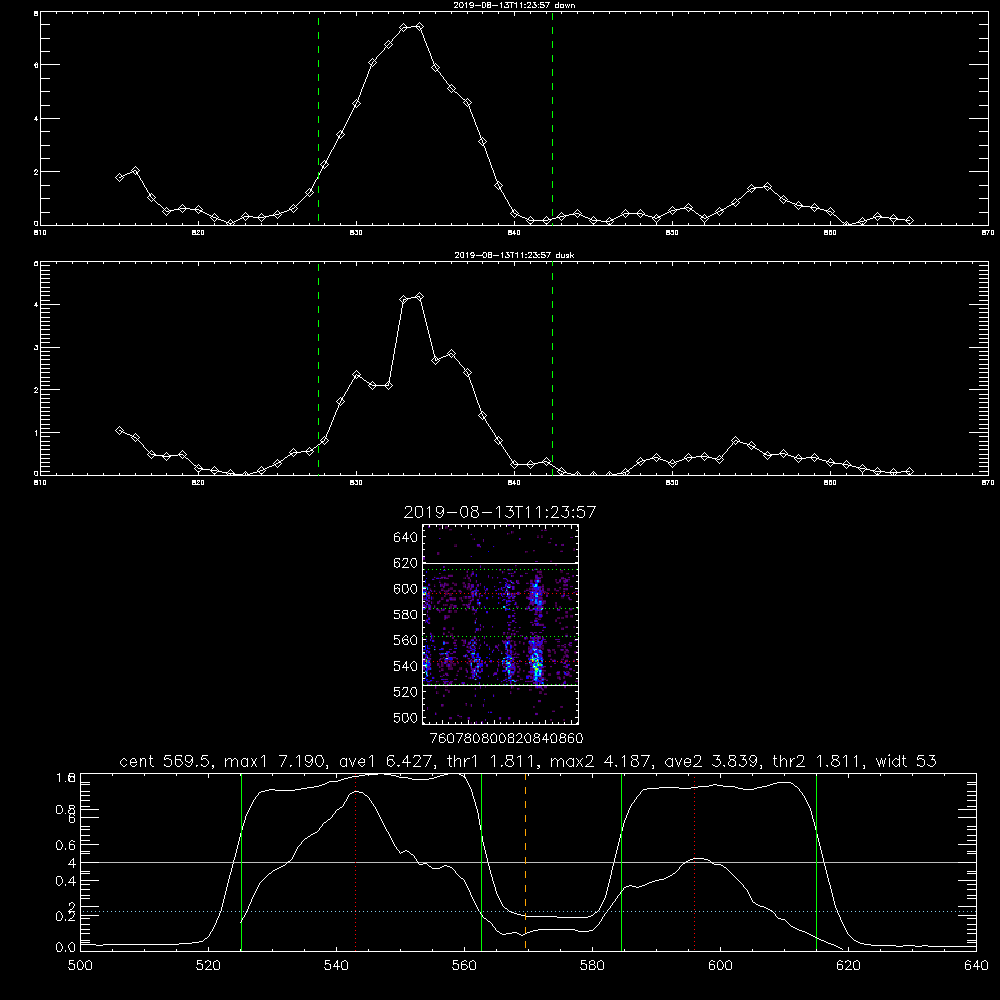Viewport: 1000px width, 1000px height.
Task: Click the bottom plot x-axis label "520"
Action: point(208,966)
